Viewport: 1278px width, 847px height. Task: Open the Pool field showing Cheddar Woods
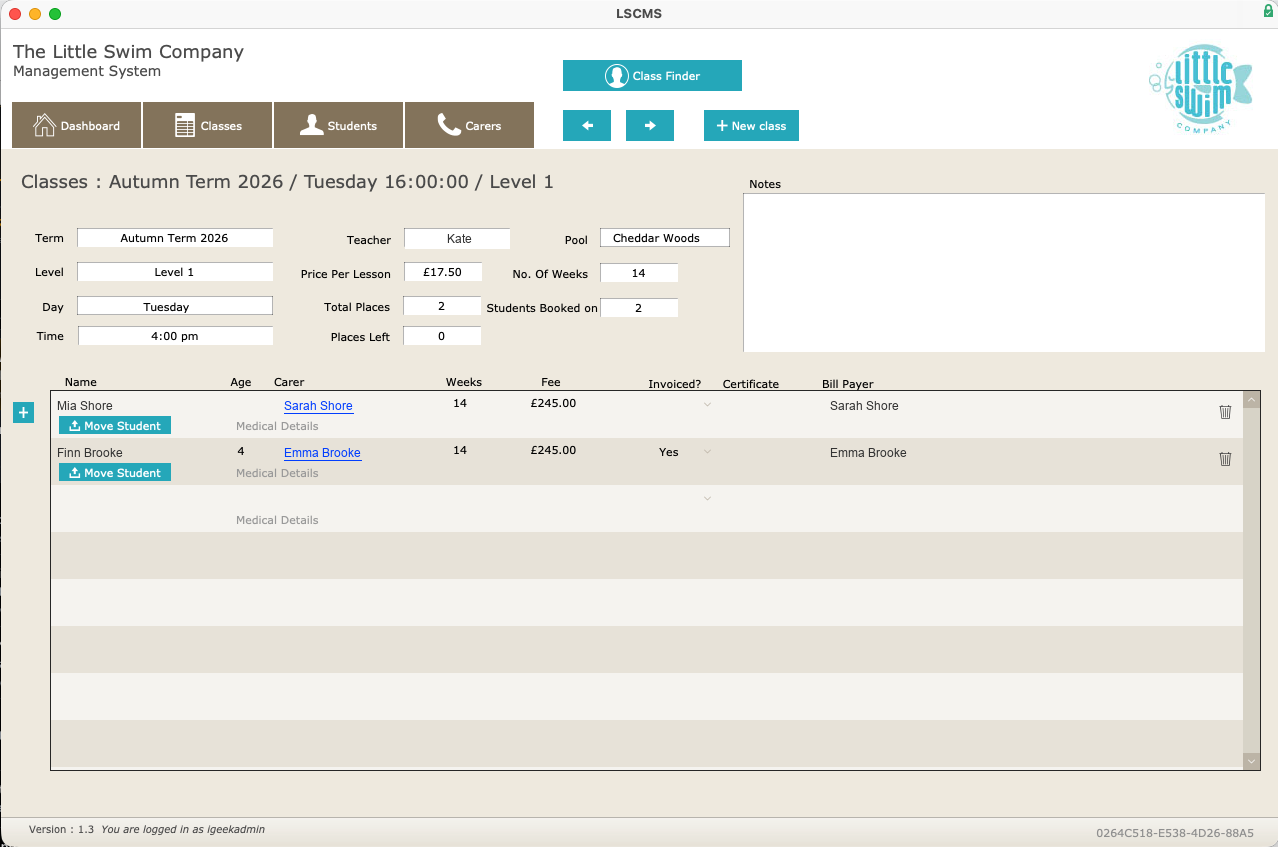(665, 238)
